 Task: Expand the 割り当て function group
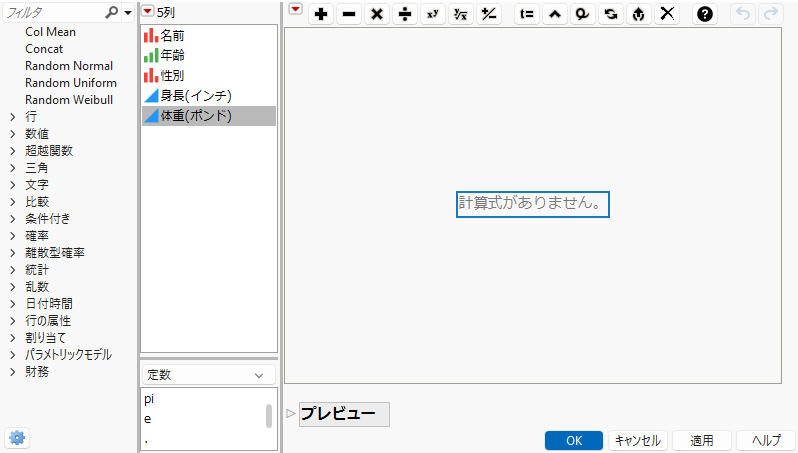(13, 337)
